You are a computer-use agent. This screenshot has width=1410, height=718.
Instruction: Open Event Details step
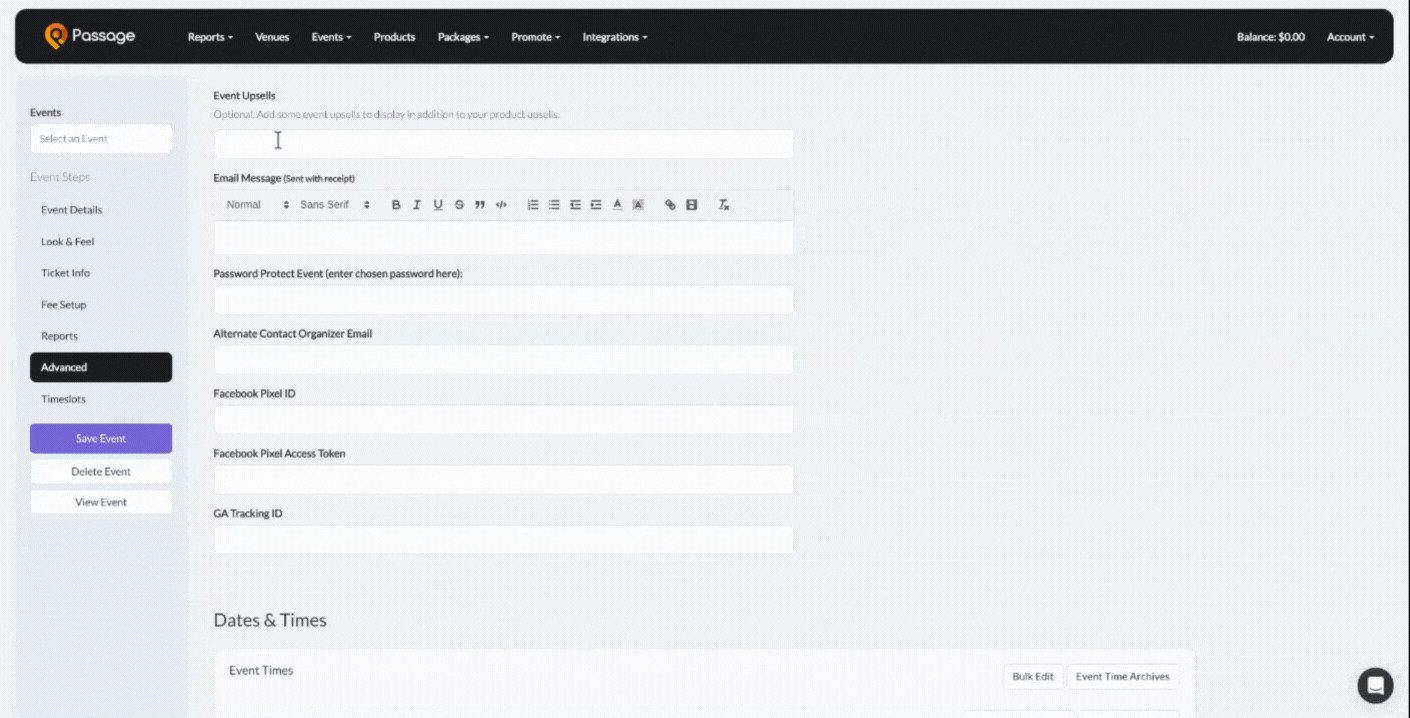[x=101, y=210]
